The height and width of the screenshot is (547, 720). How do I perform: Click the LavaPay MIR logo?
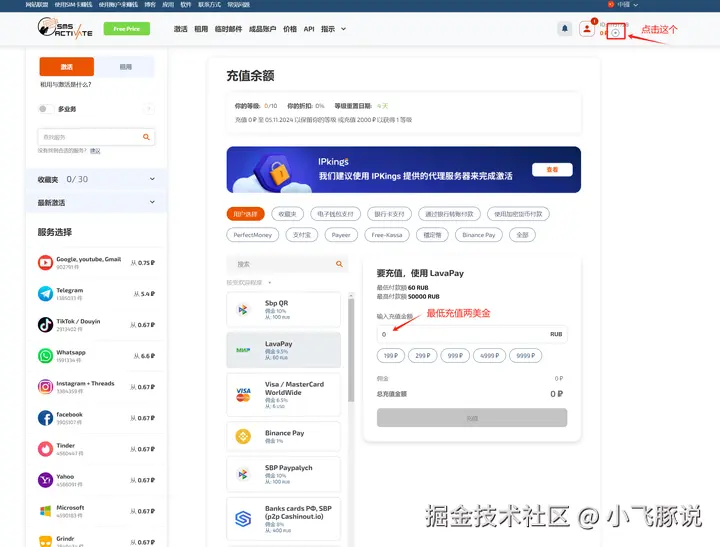tap(243, 350)
